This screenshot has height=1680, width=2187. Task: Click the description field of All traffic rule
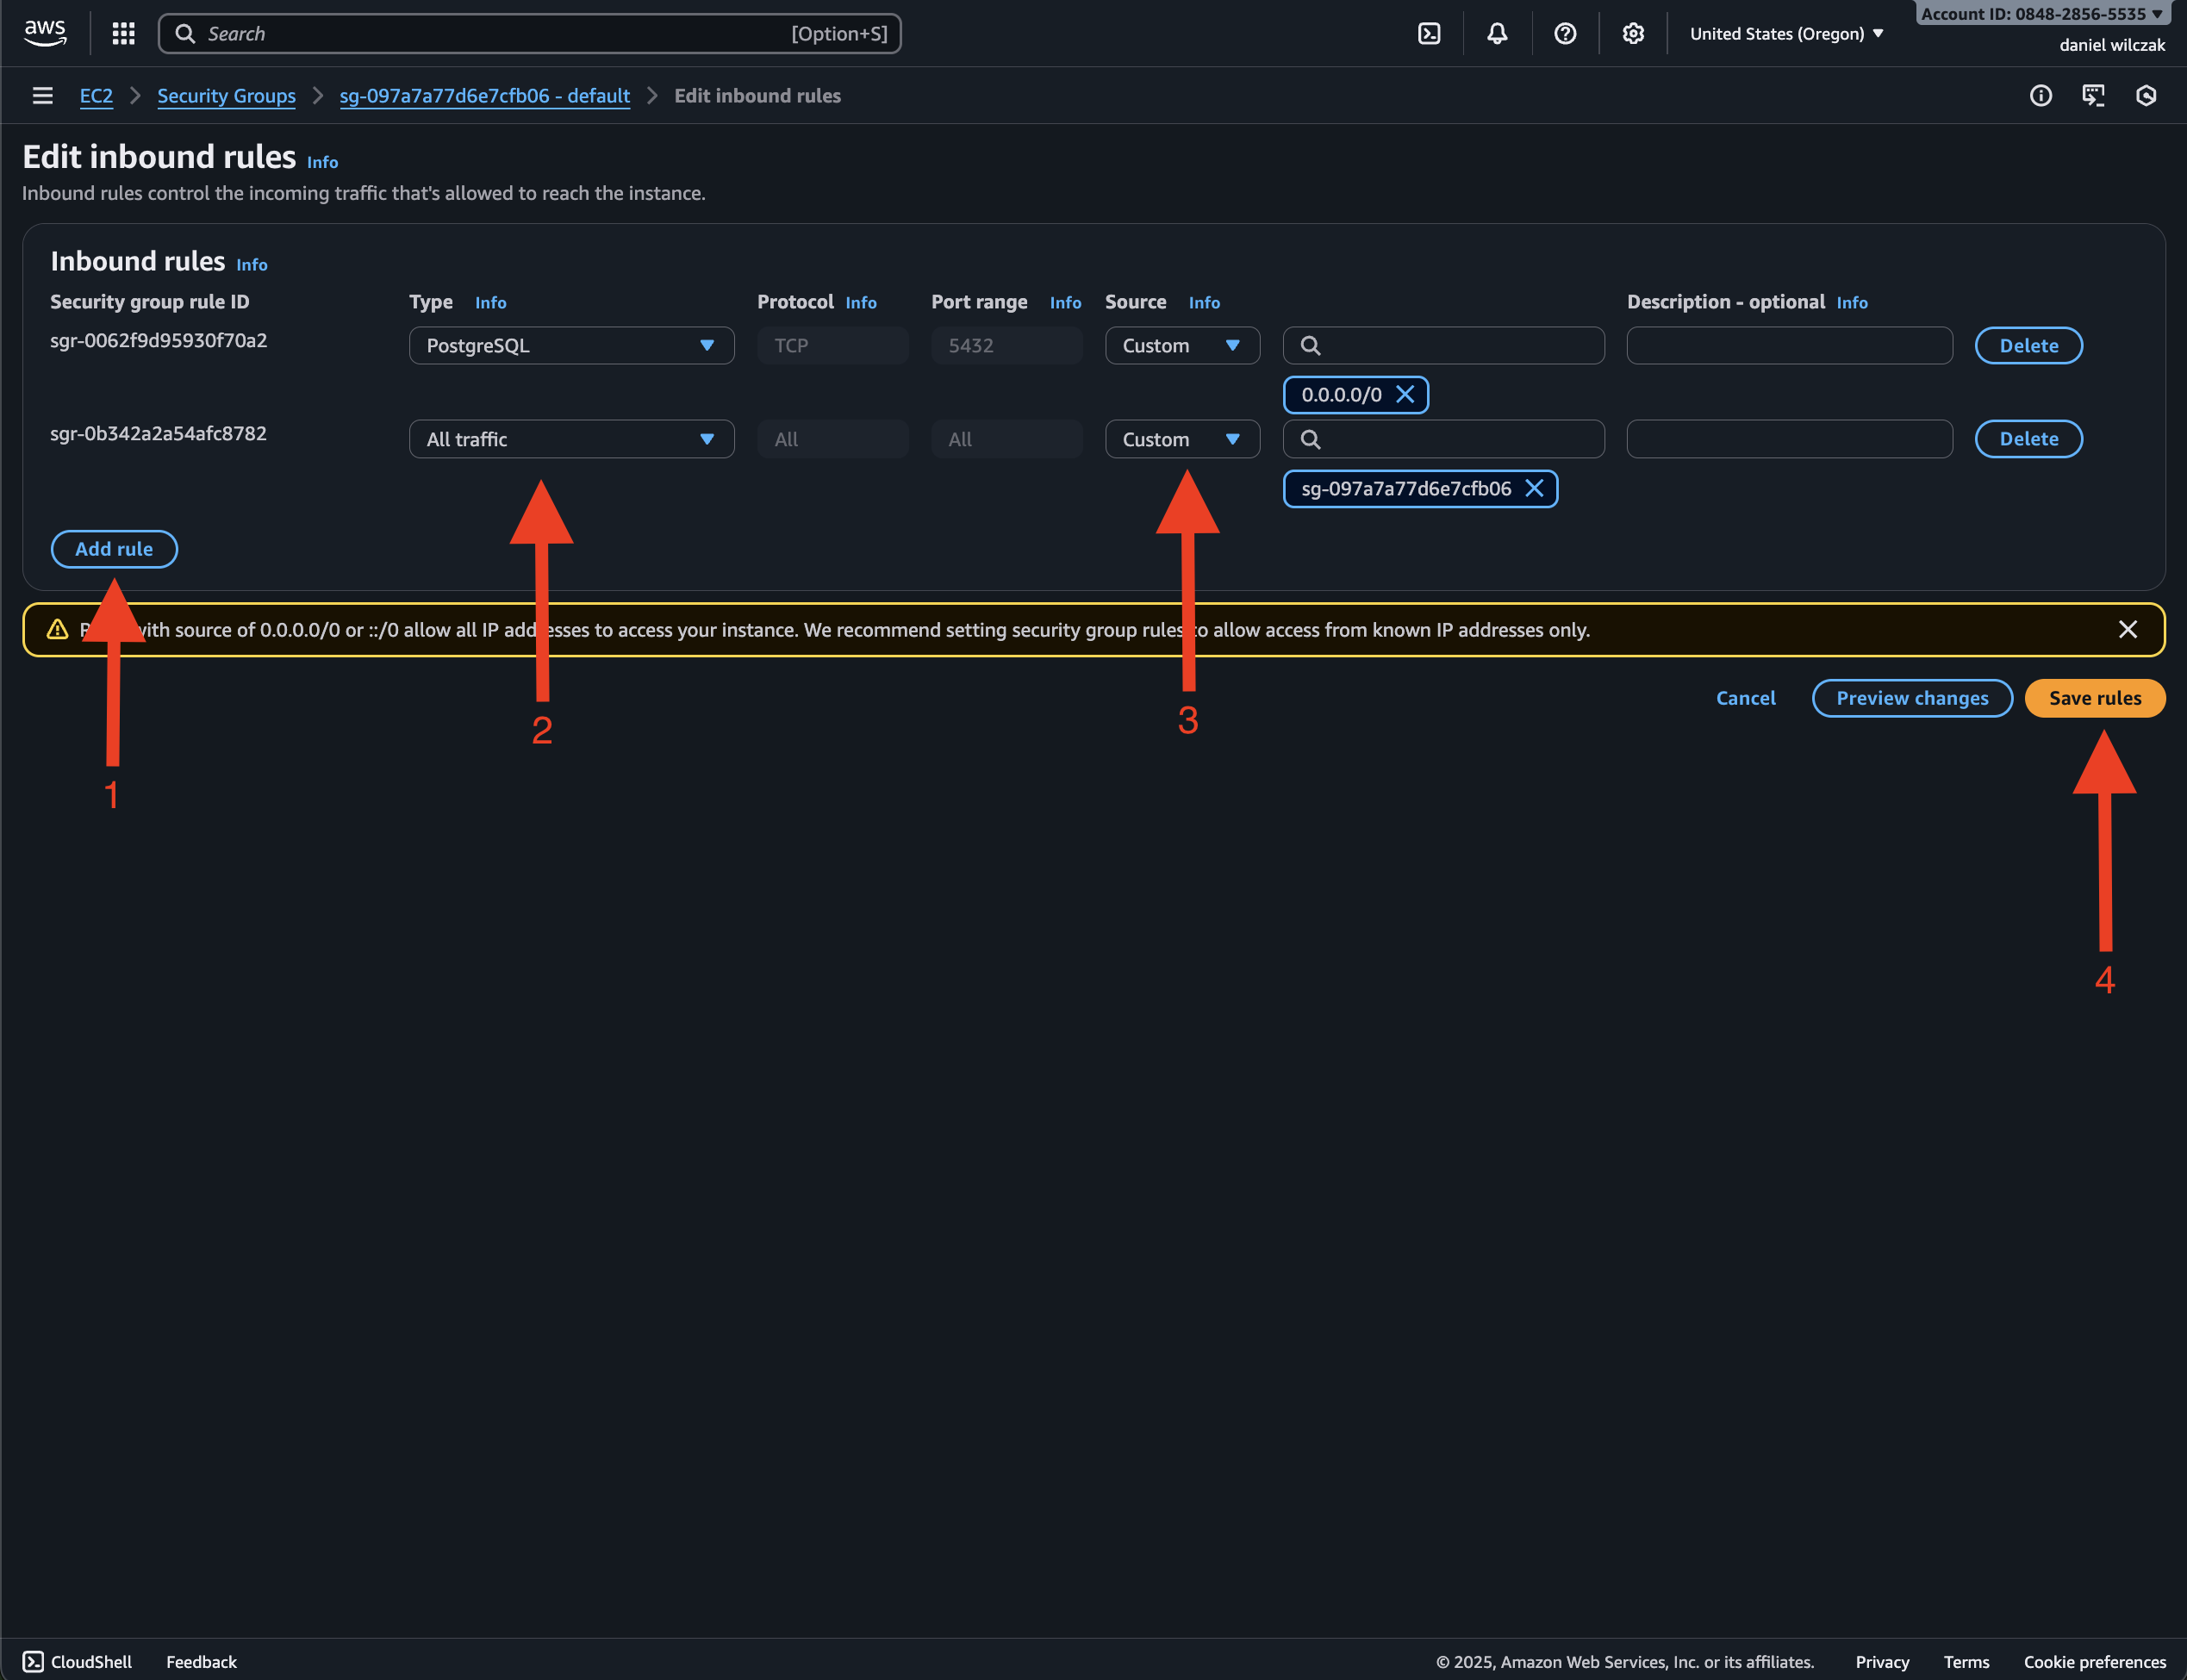click(1788, 439)
